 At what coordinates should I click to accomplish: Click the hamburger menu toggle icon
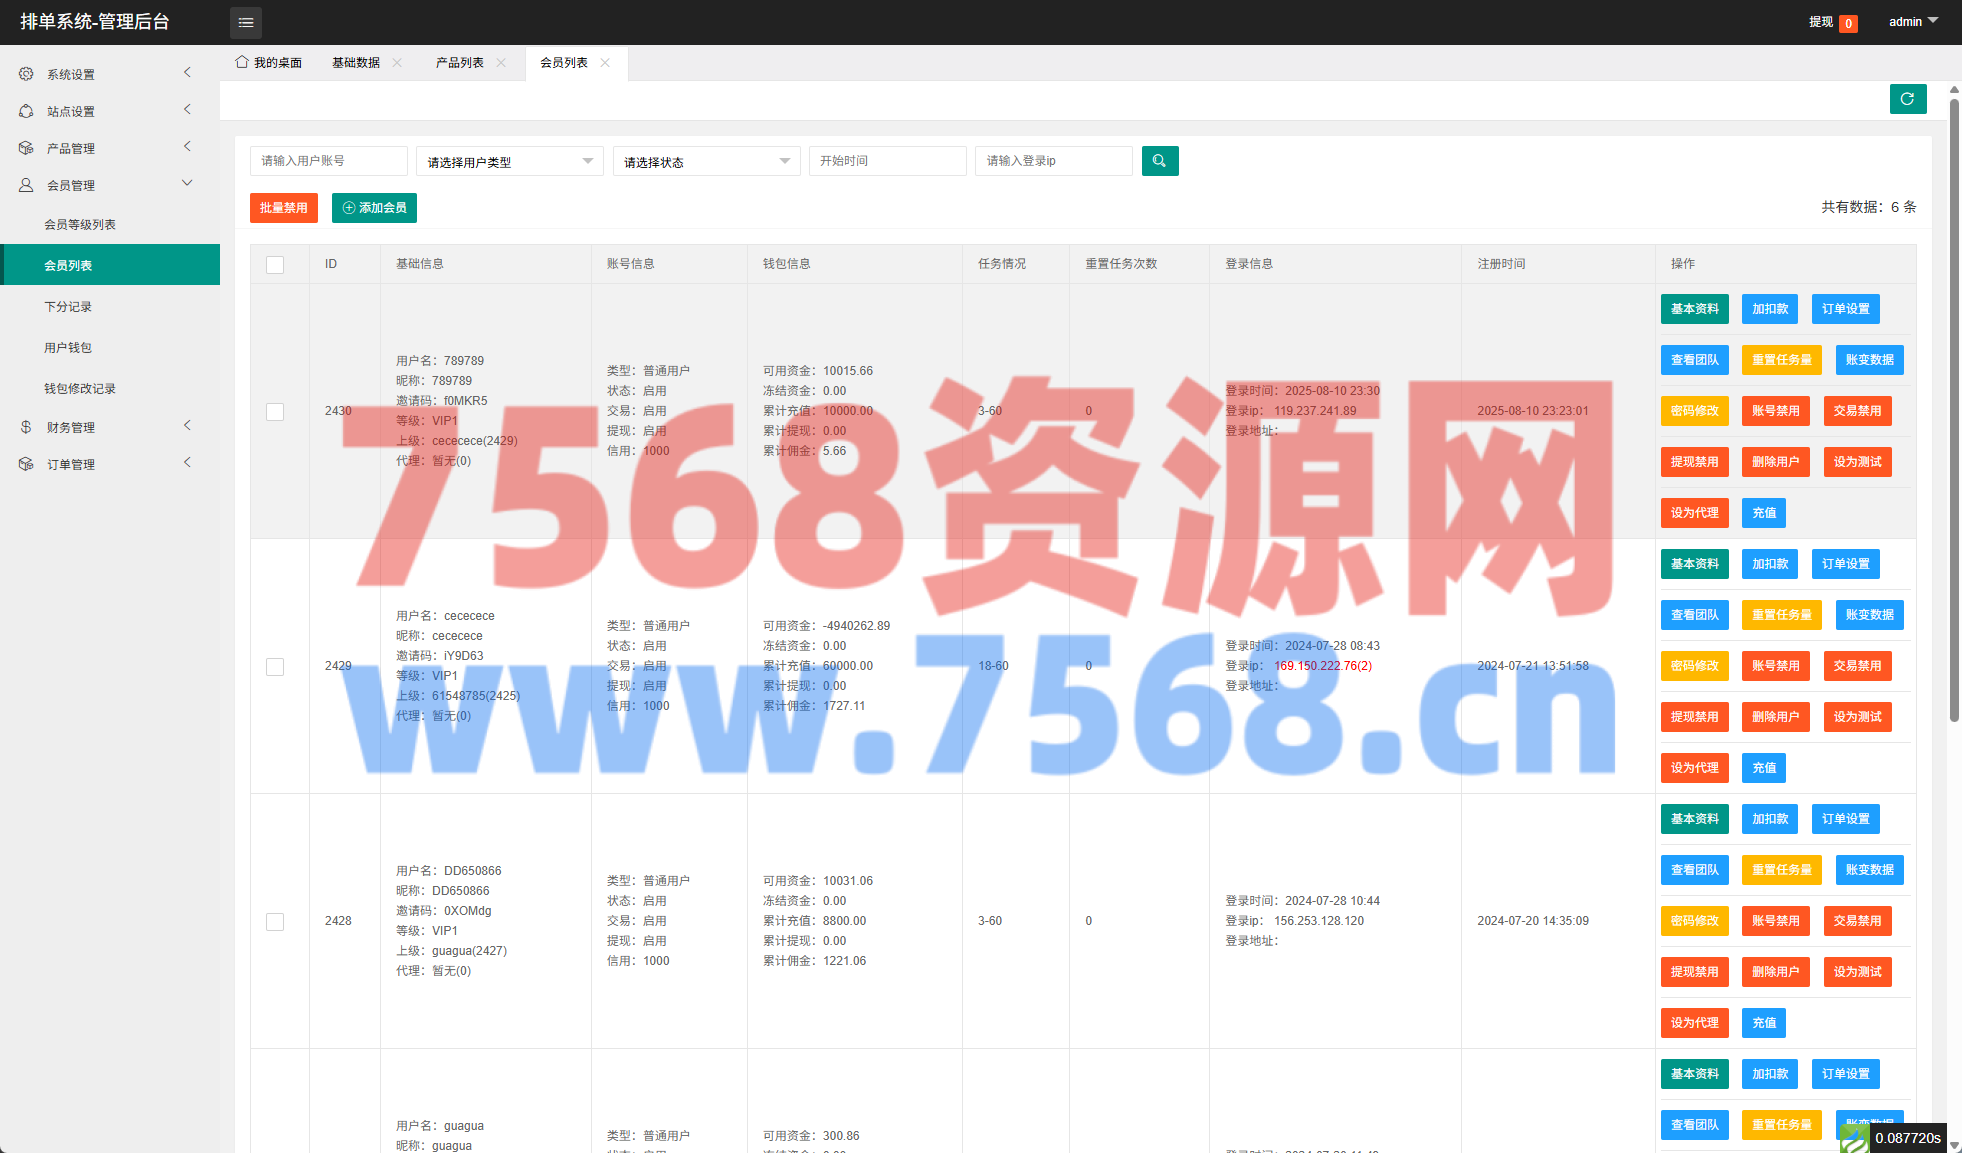246,22
